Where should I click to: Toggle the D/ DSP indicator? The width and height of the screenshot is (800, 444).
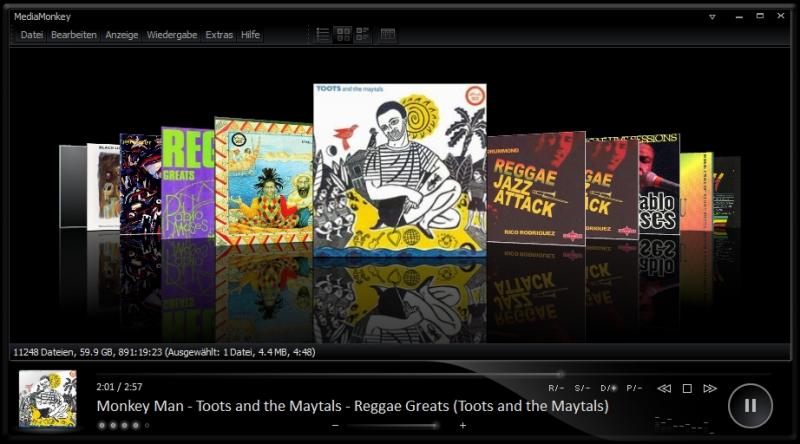click(x=608, y=388)
